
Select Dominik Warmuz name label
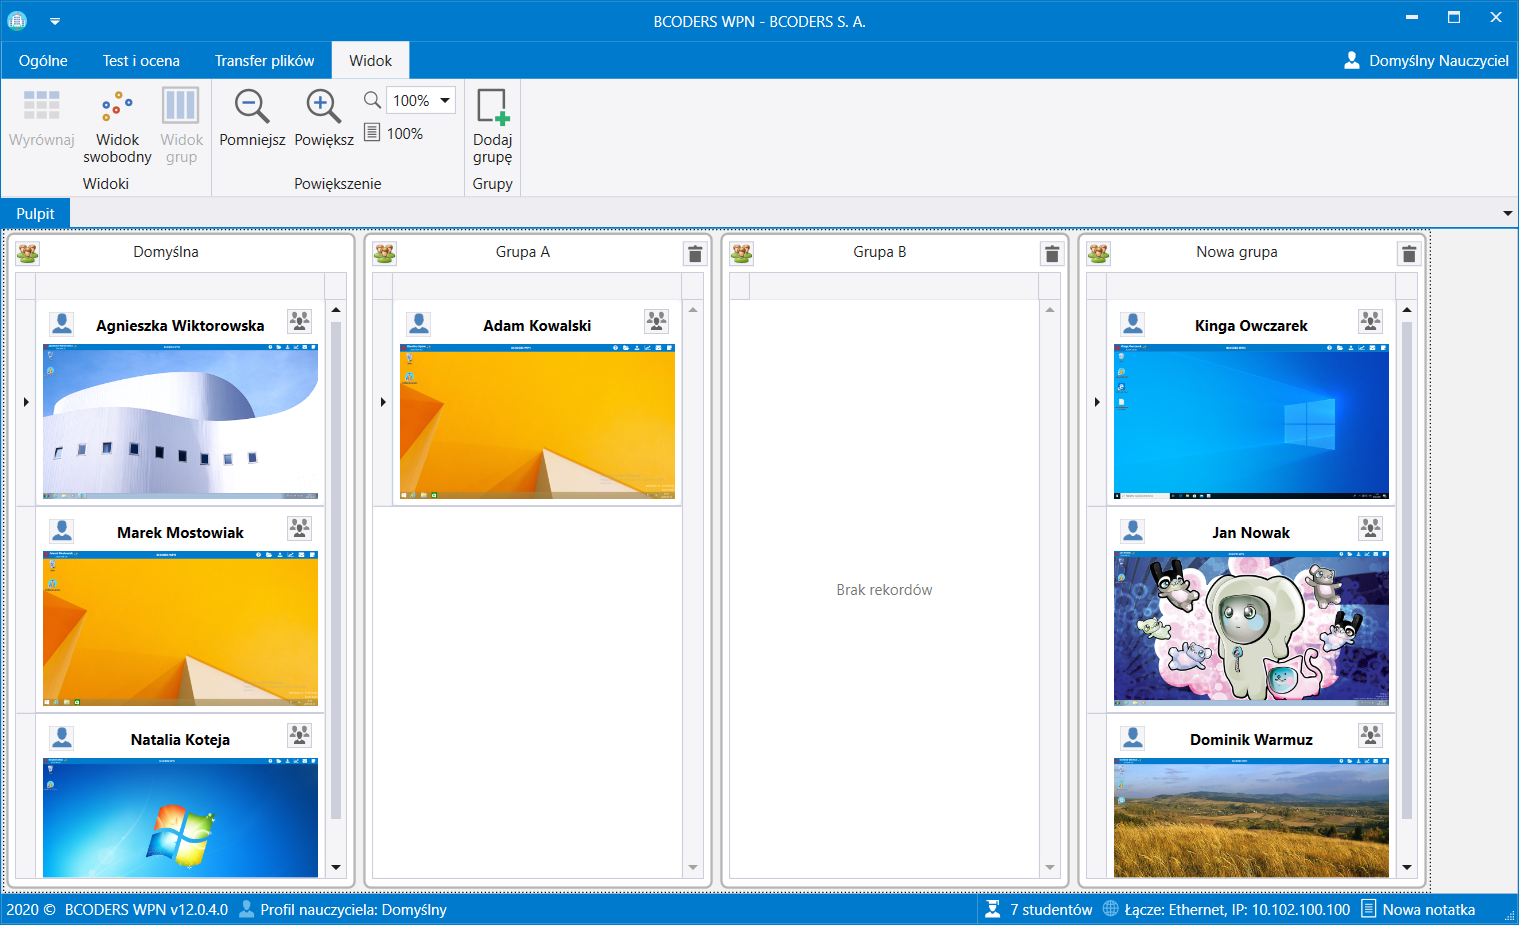pyautogui.click(x=1251, y=740)
